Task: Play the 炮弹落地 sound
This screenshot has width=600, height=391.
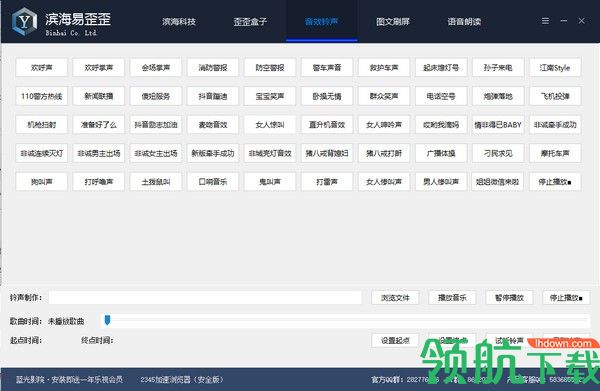Action: coord(498,96)
